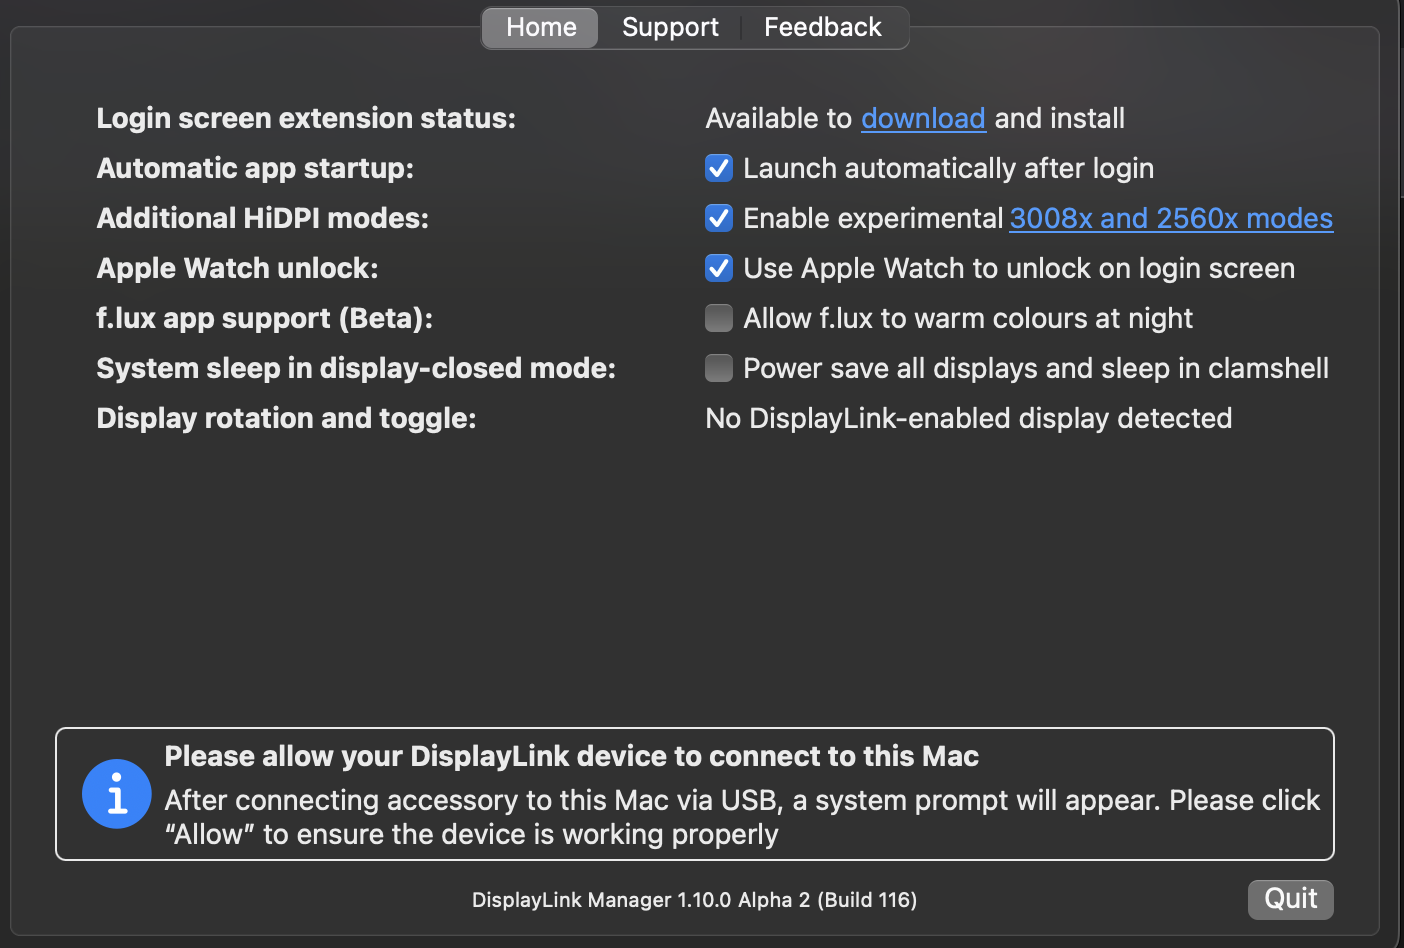This screenshot has width=1404, height=948.
Task: Click the DisplayLink Manager 1.10.0 version text
Action: pos(694,900)
